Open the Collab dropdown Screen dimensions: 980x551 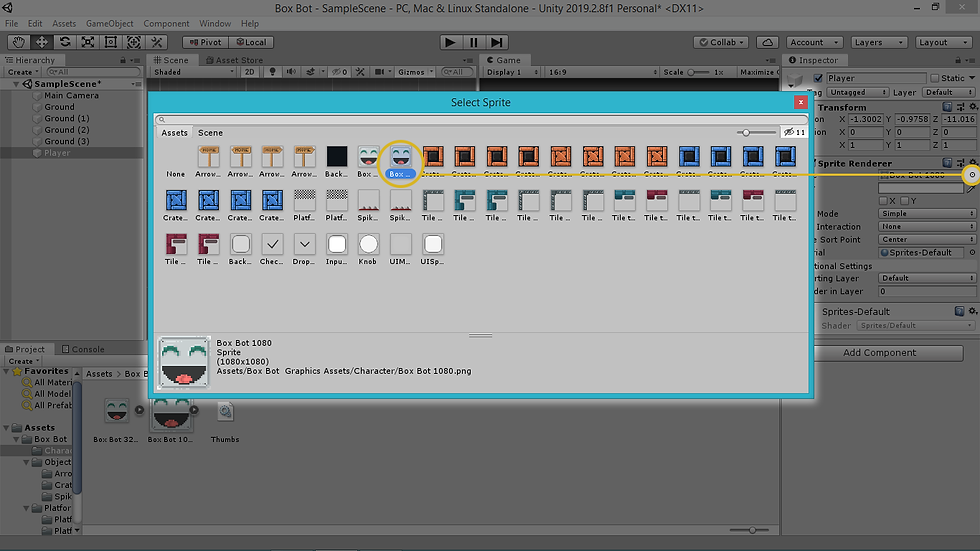(x=721, y=42)
